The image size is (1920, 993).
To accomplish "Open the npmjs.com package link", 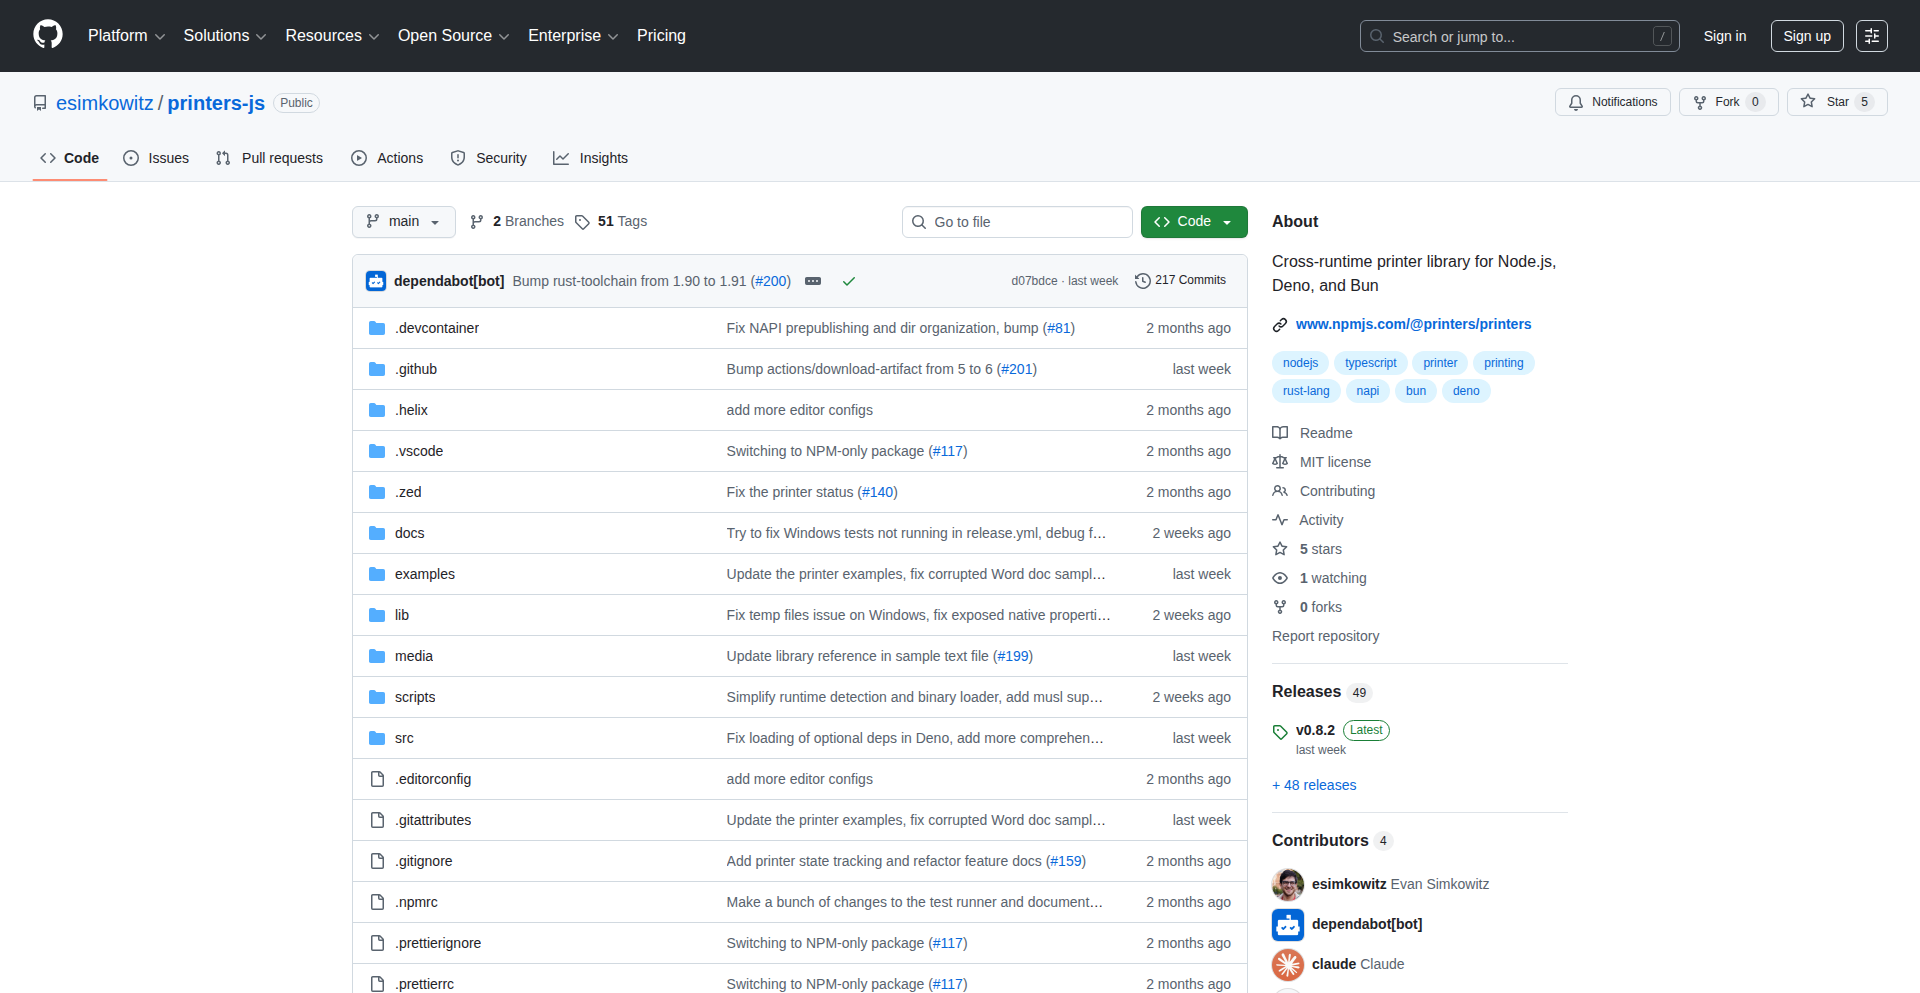I will coord(1413,324).
